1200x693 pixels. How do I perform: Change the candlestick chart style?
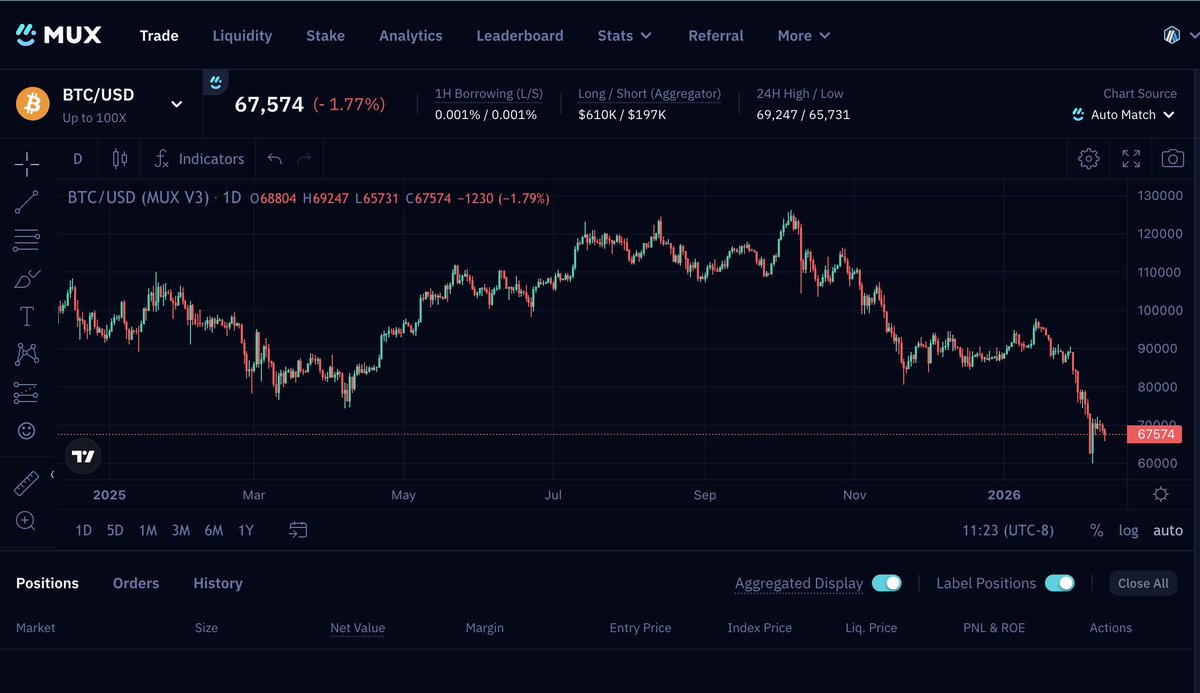120,159
